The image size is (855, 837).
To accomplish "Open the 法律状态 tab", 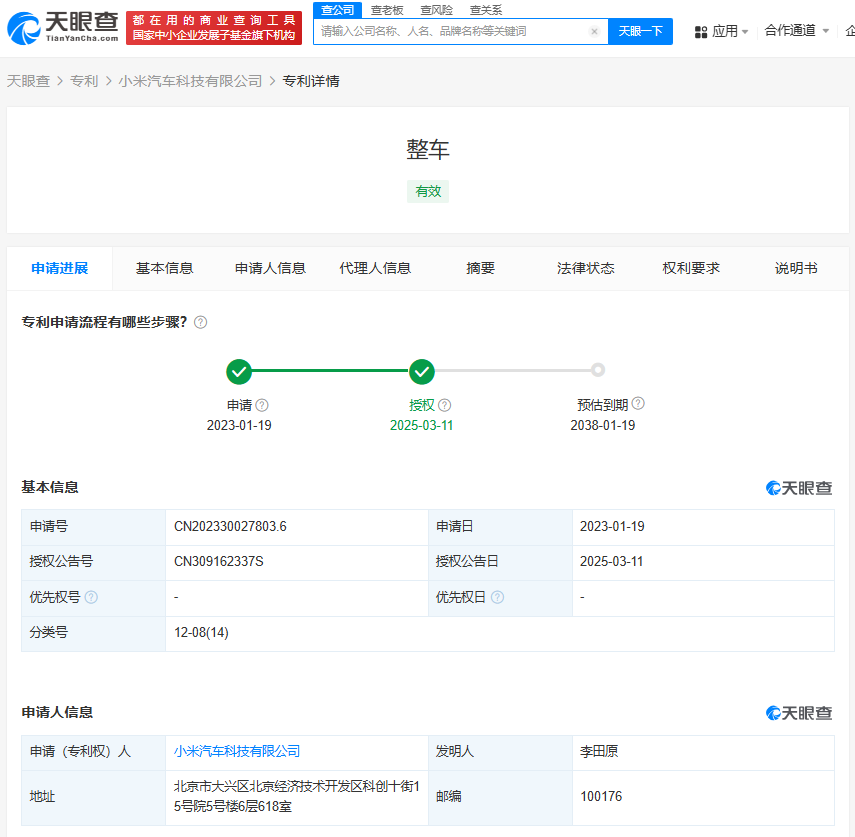I will [x=585, y=268].
